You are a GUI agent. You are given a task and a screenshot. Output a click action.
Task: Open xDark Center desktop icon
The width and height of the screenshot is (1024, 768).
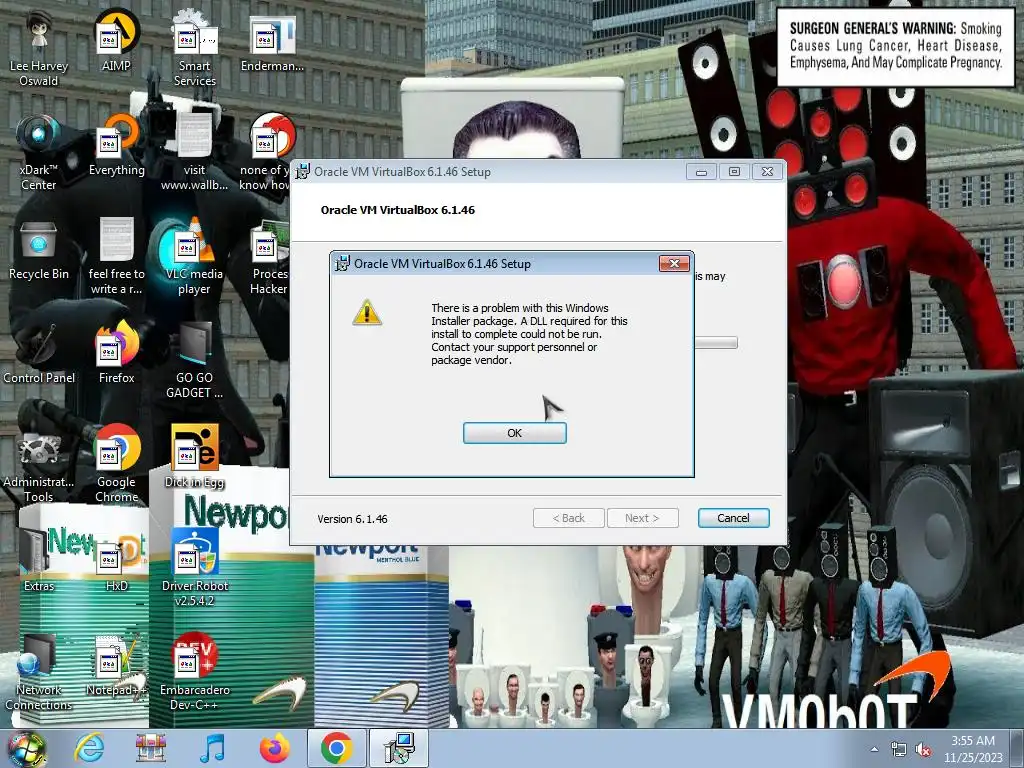coord(39,152)
